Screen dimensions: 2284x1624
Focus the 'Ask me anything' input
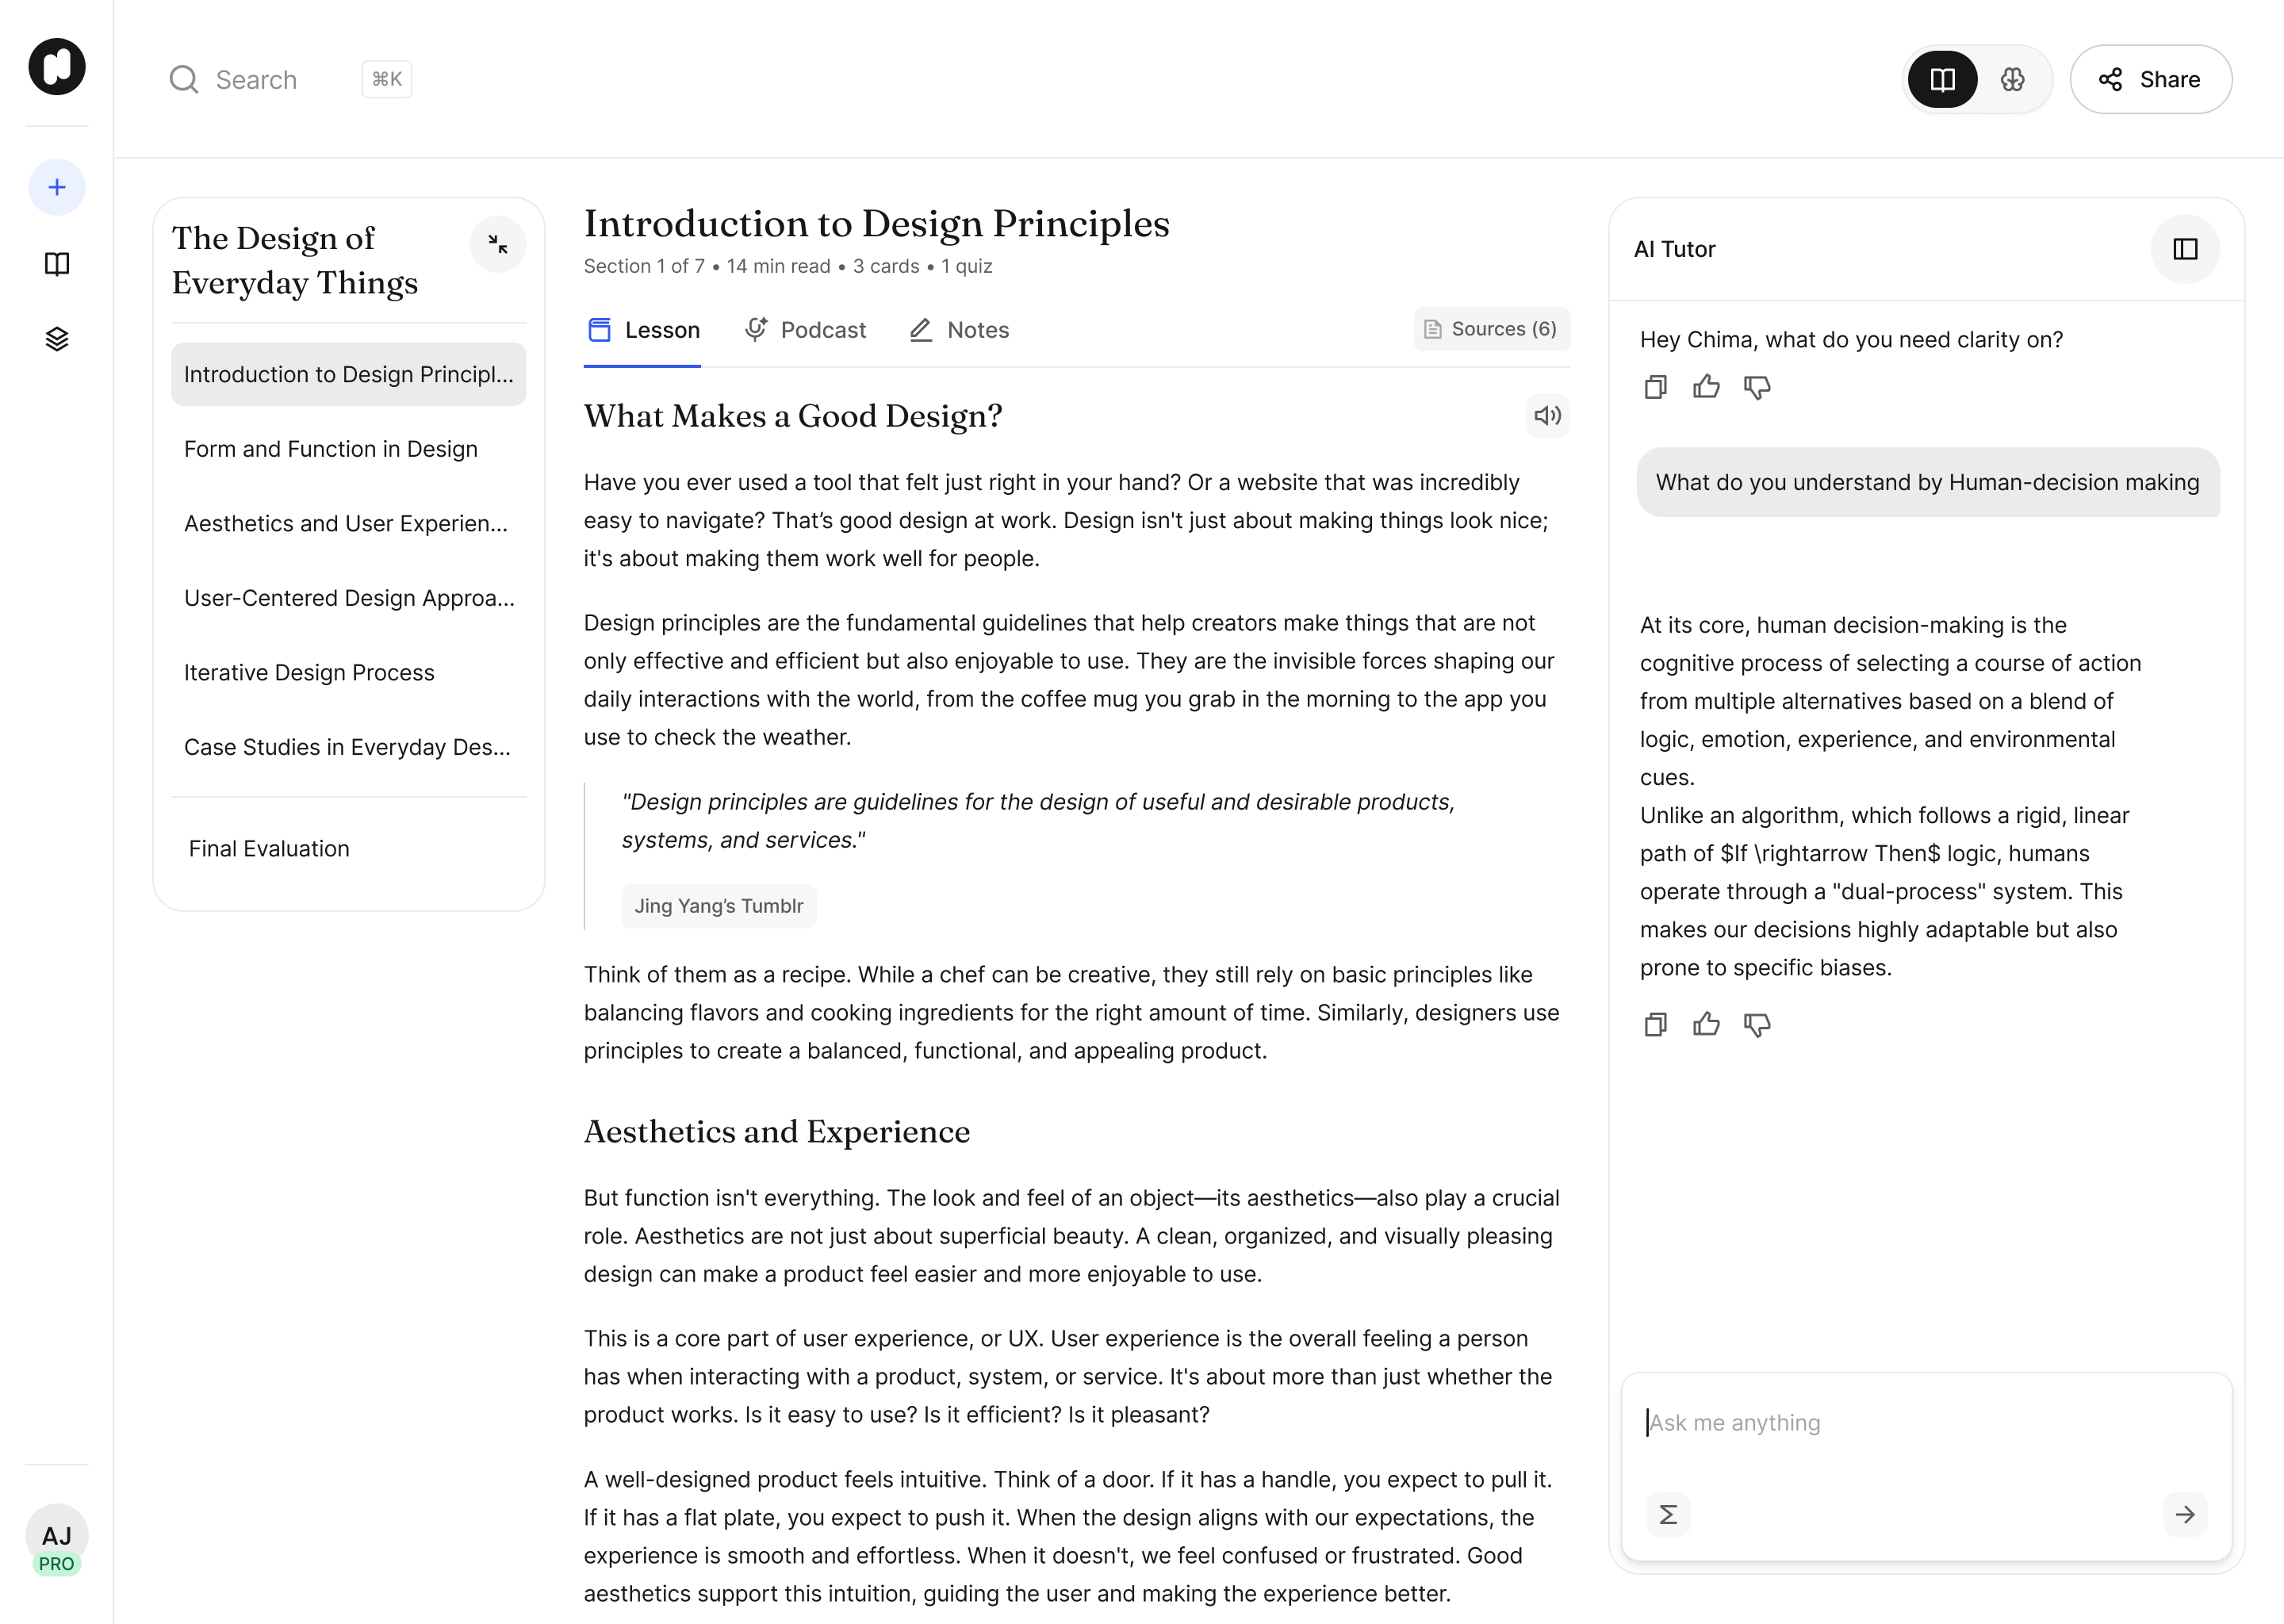[1926, 1423]
